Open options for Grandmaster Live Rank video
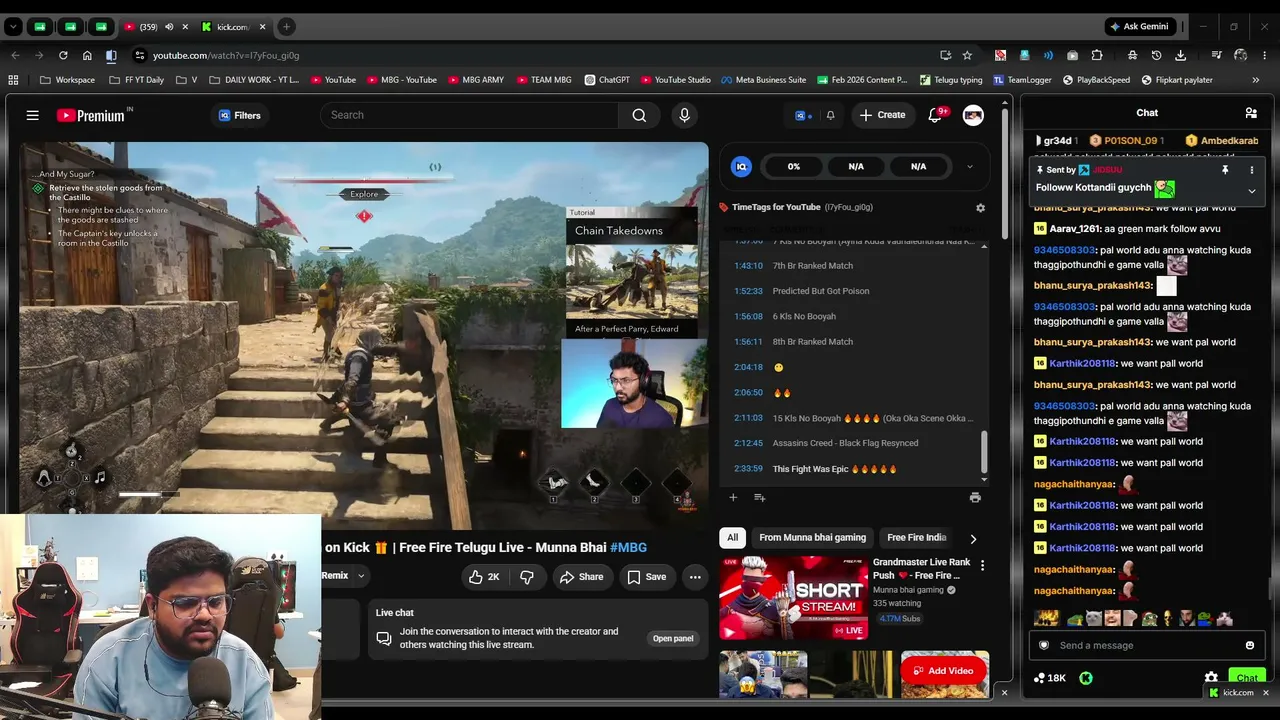Screen dimensions: 1280x720 coord(982,566)
